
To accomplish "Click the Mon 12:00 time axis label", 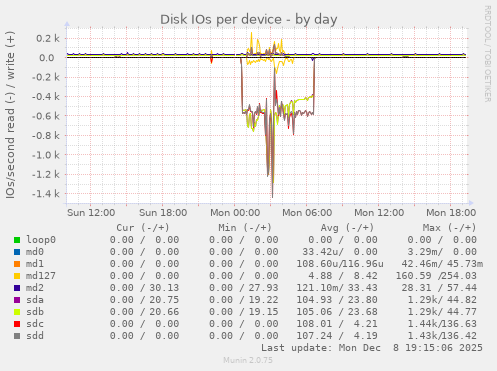I will pyautogui.click(x=379, y=213).
